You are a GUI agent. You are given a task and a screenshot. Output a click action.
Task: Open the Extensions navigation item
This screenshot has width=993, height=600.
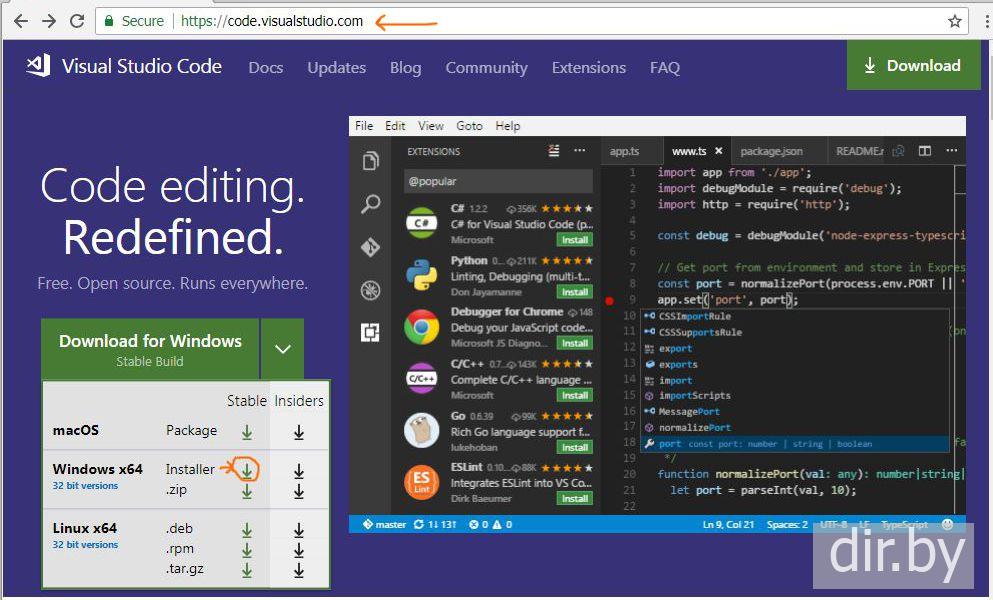point(588,68)
